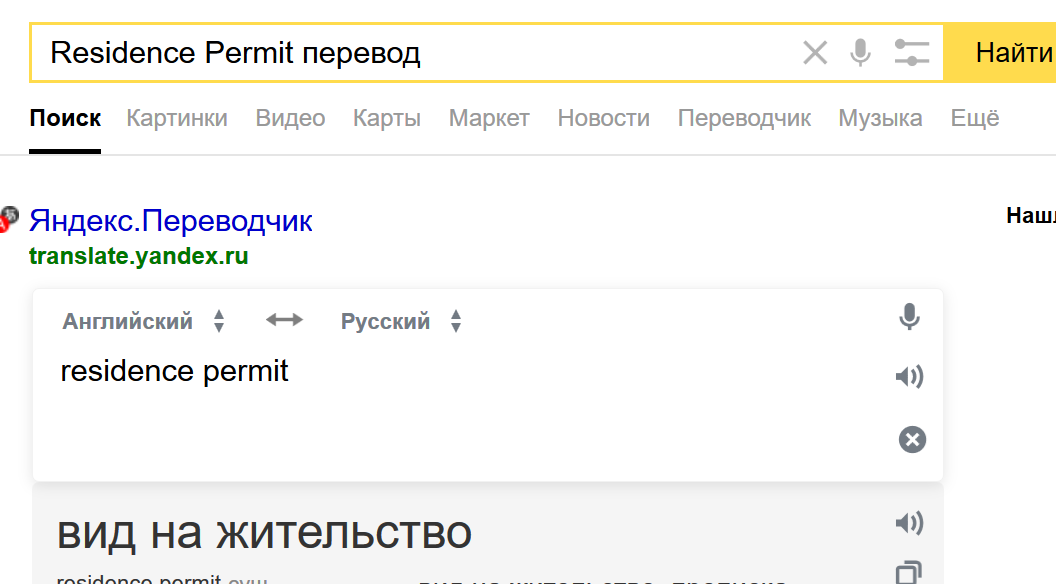Follow the translate.yandex.ru URL link
The width and height of the screenshot is (1056, 584).
138,256
